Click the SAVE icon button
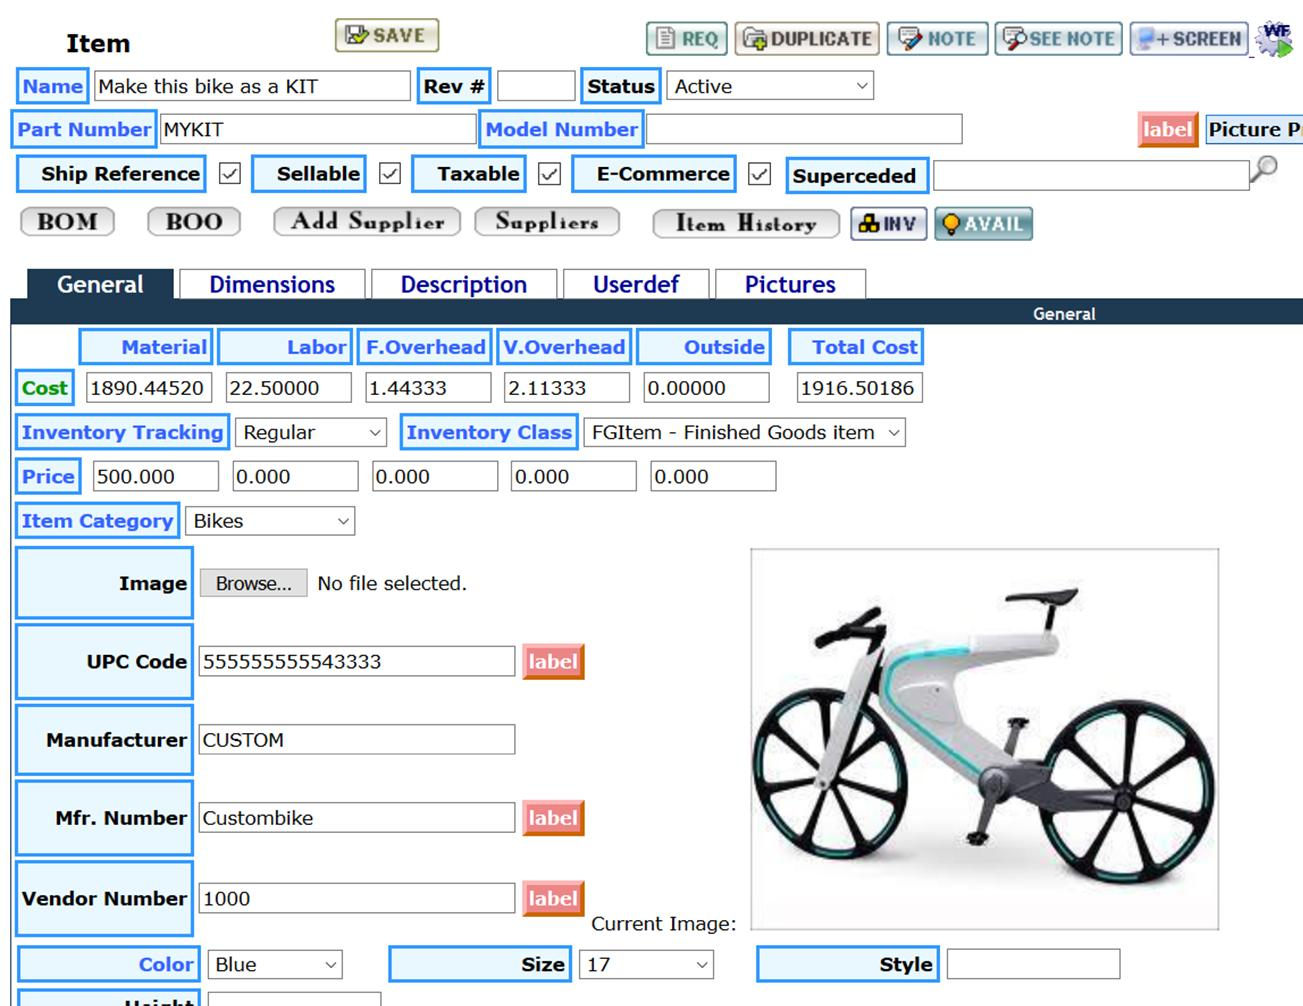Image resolution: width=1303 pixels, height=1006 pixels. pyautogui.click(x=386, y=36)
